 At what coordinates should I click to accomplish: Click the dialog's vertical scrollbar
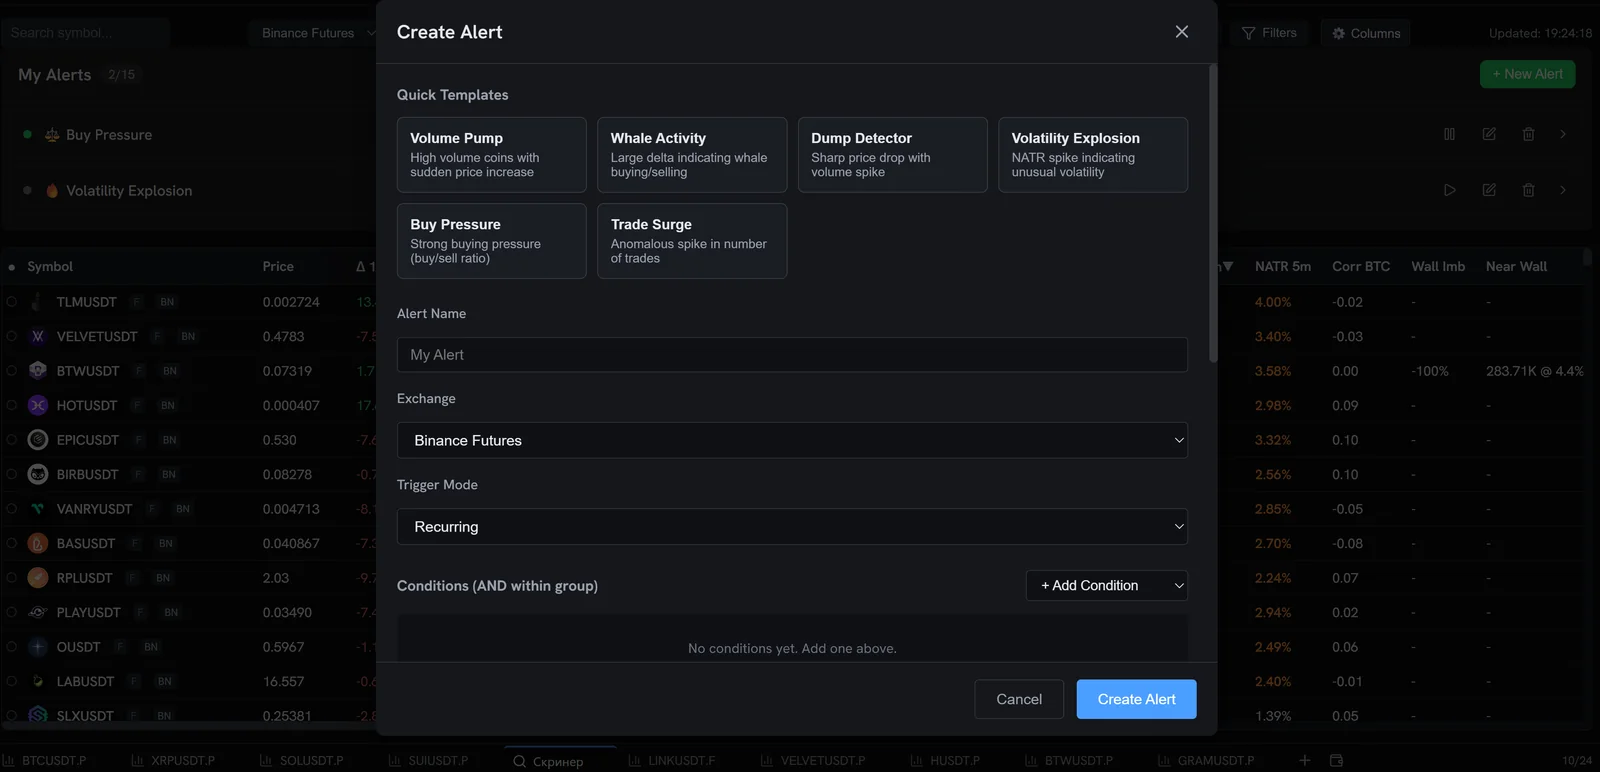pos(1213,213)
